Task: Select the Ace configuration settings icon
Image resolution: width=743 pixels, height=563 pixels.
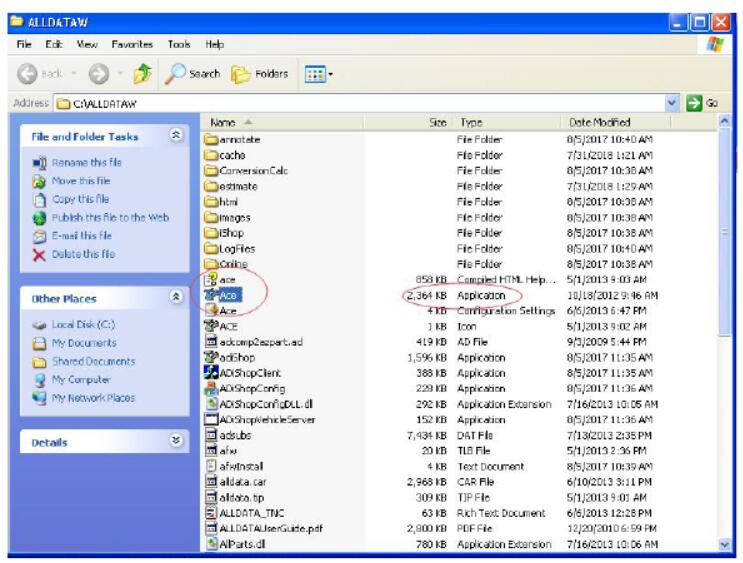Action: (211, 311)
